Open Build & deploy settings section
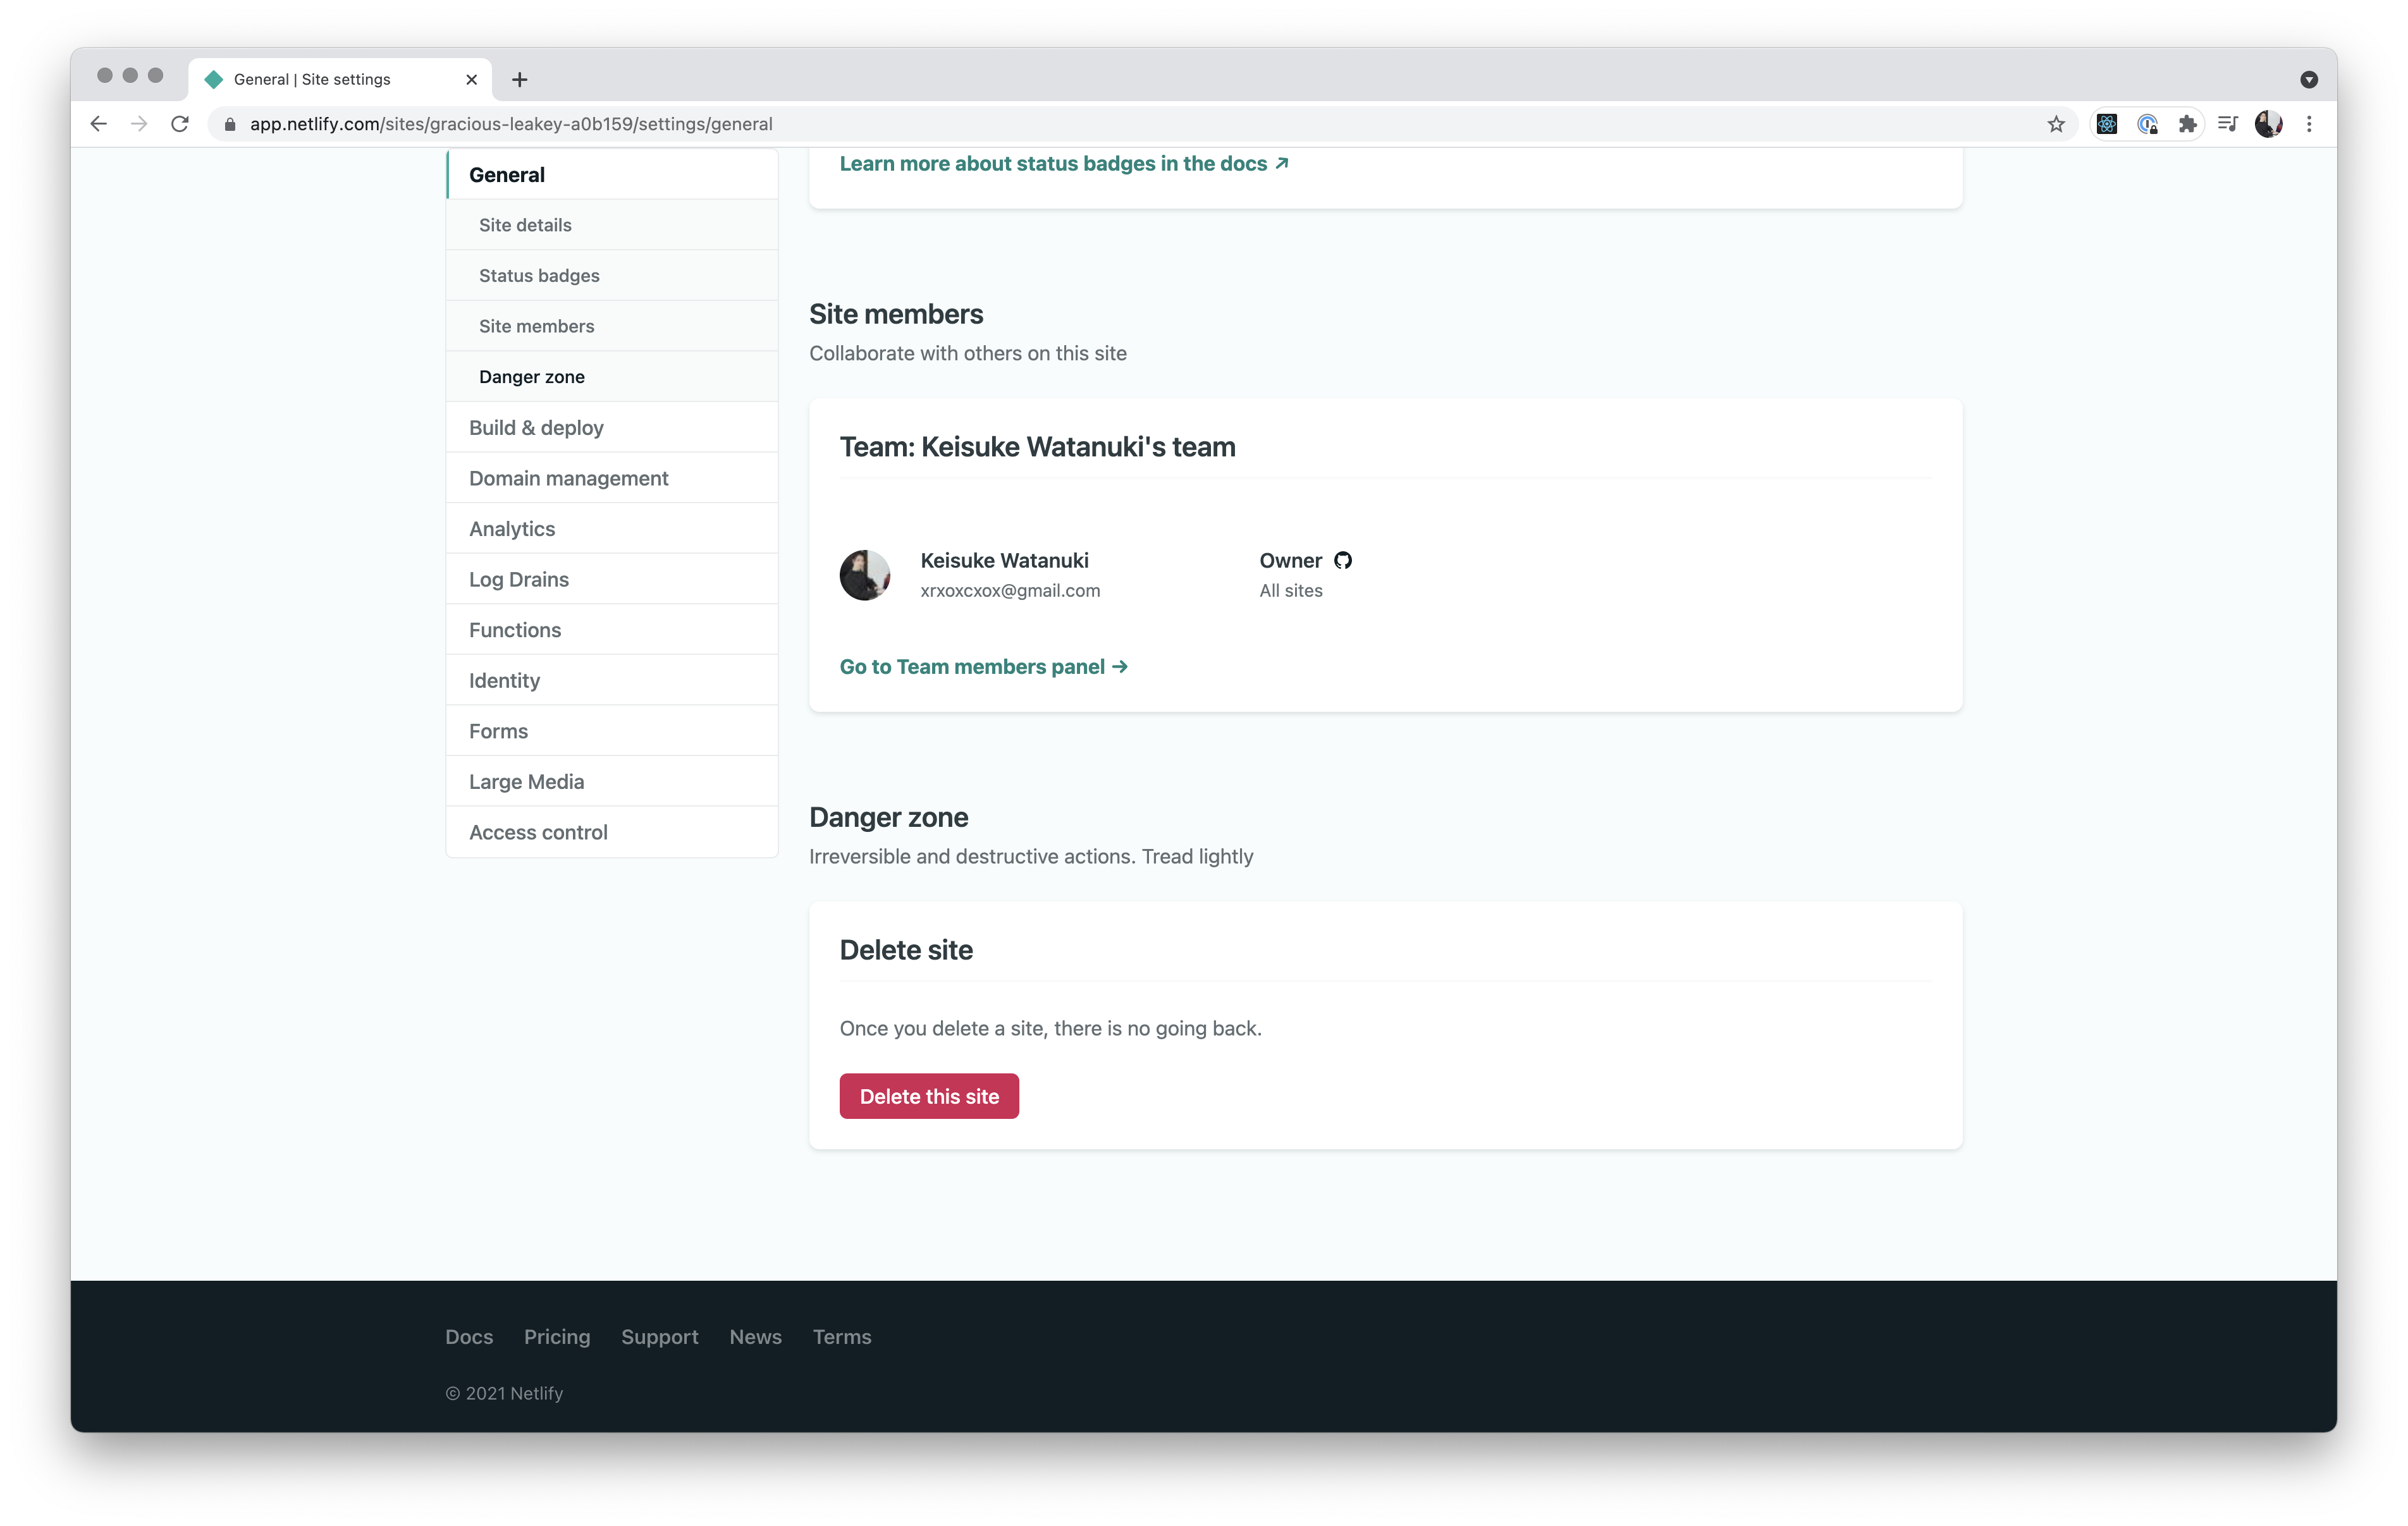 click(536, 428)
